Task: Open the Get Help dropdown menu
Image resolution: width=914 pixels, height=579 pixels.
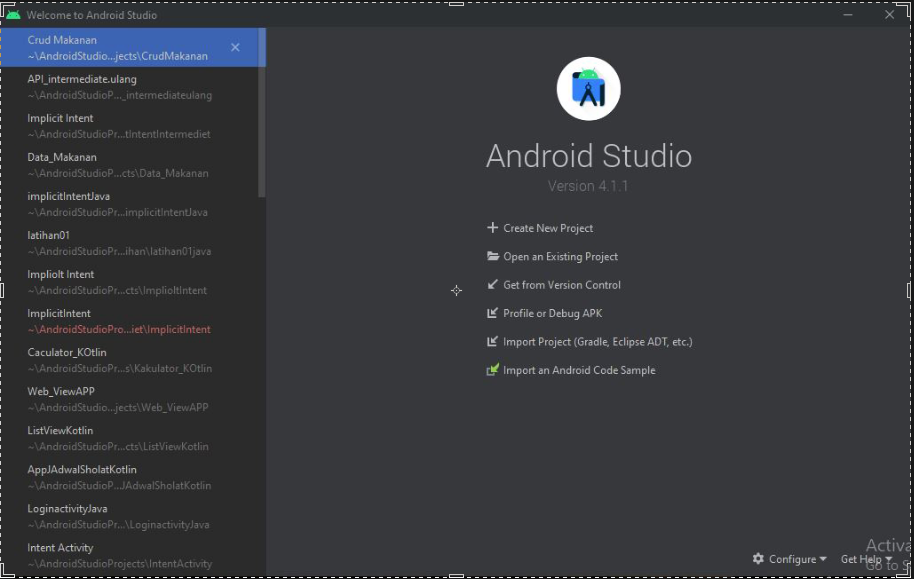Action: pyautogui.click(x=860, y=560)
